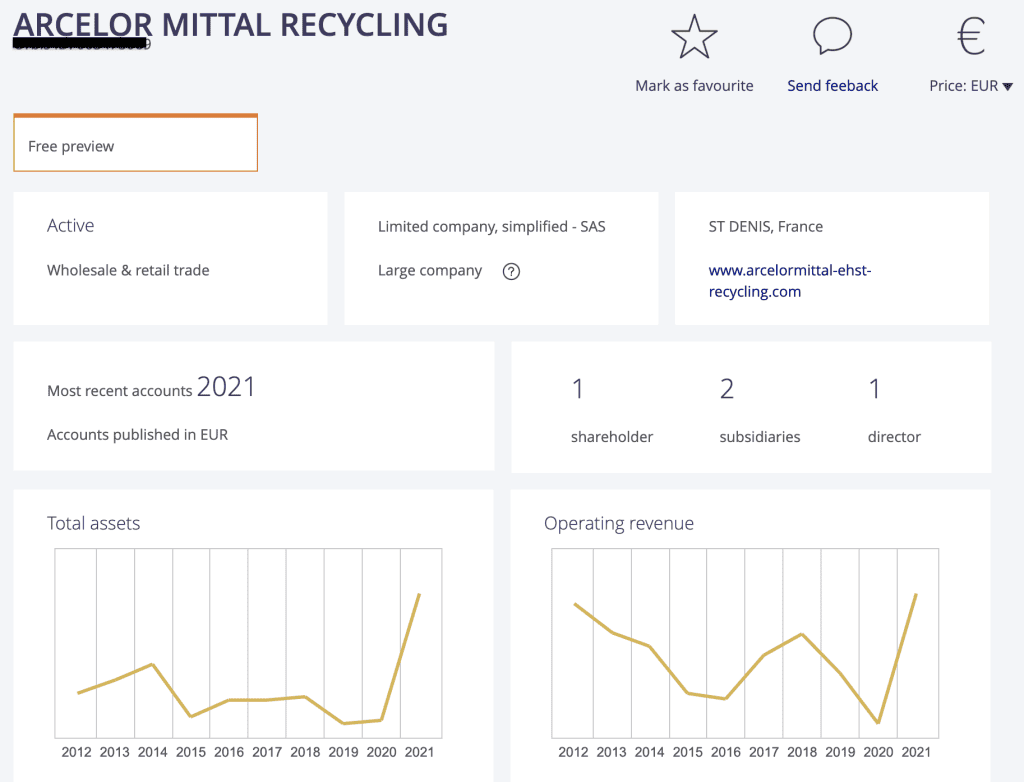Viewport: 1024px width, 782px height.
Task: Click the speech bubble feedback icon
Action: coord(832,35)
